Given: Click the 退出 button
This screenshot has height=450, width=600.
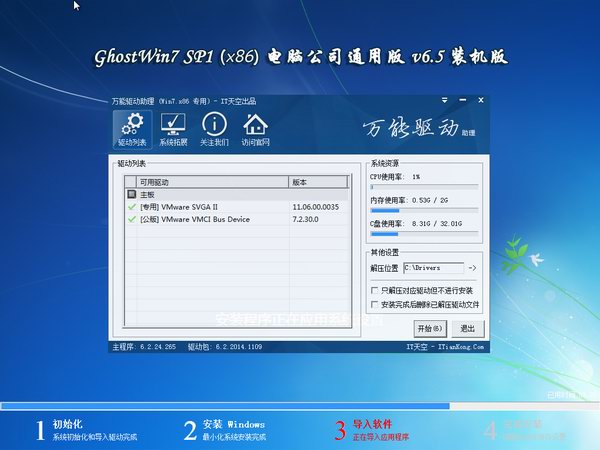Looking at the screenshot, I should [x=468, y=329].
